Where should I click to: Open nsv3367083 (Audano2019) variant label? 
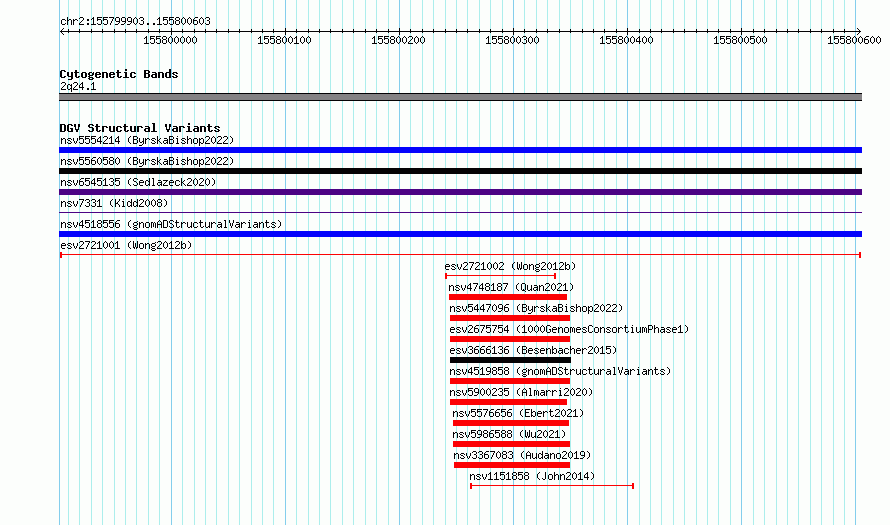[522, 455]
